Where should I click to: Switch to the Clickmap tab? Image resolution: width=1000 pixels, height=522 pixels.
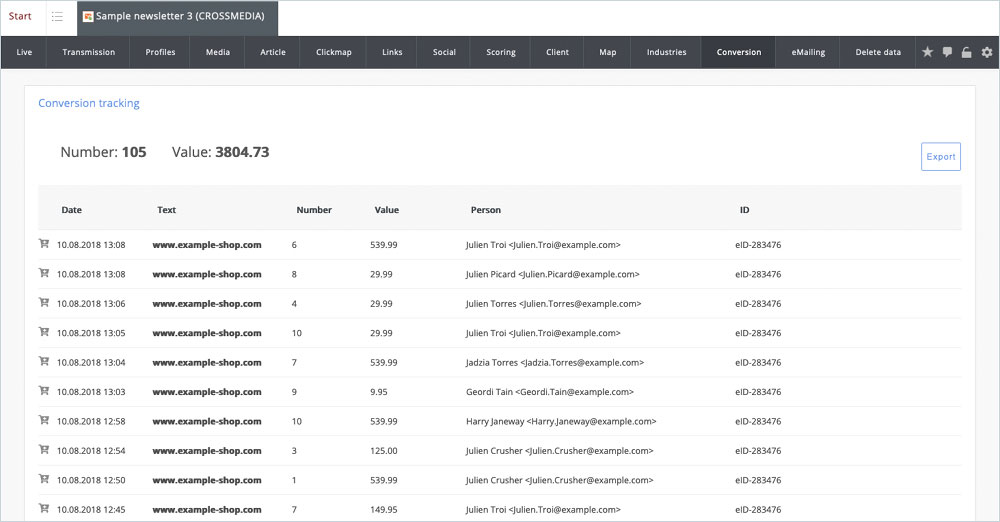pos(333,52)
